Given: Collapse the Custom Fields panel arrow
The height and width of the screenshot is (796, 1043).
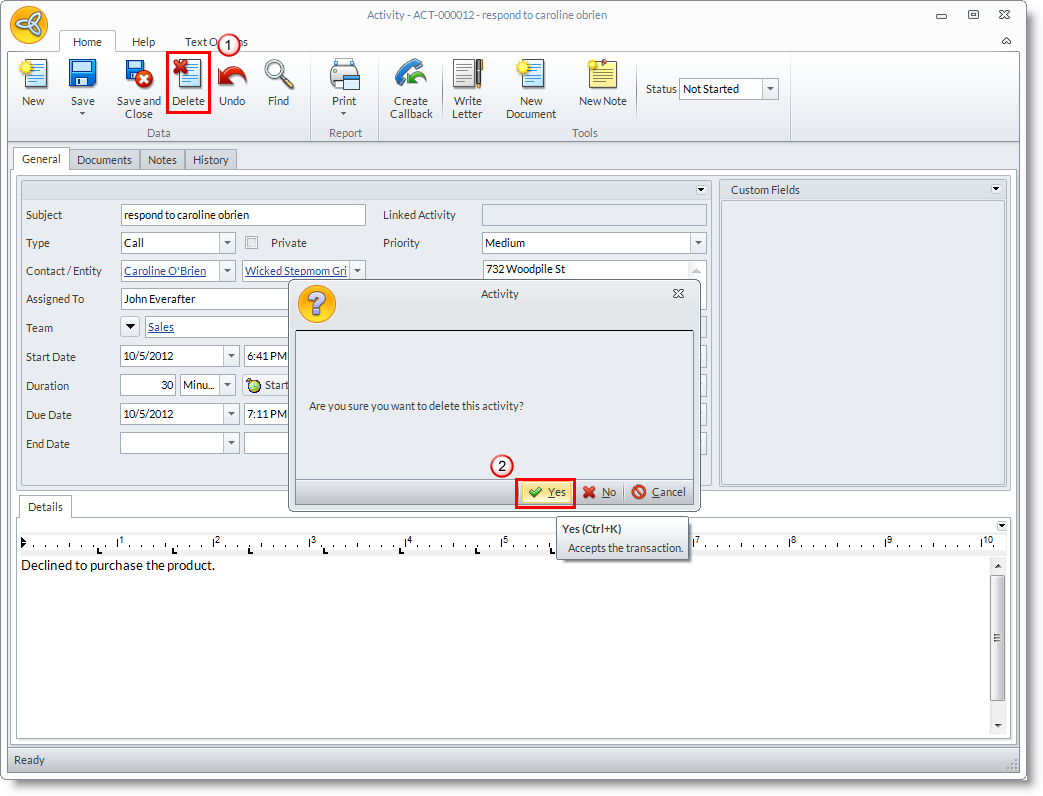Looking at the screenshot, I should [996, 189].
